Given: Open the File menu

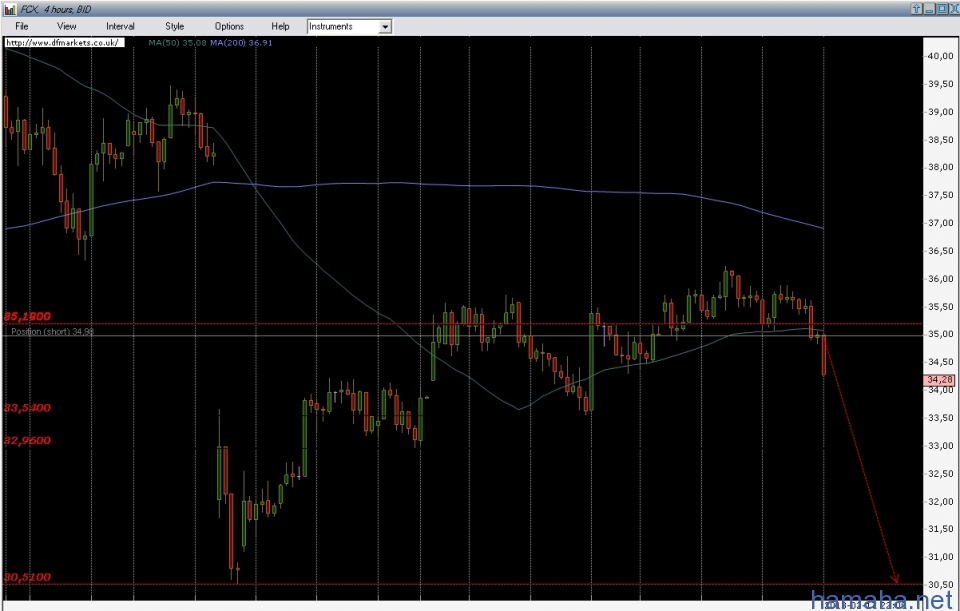Looking at the screenshot, I should pos(21,26).
